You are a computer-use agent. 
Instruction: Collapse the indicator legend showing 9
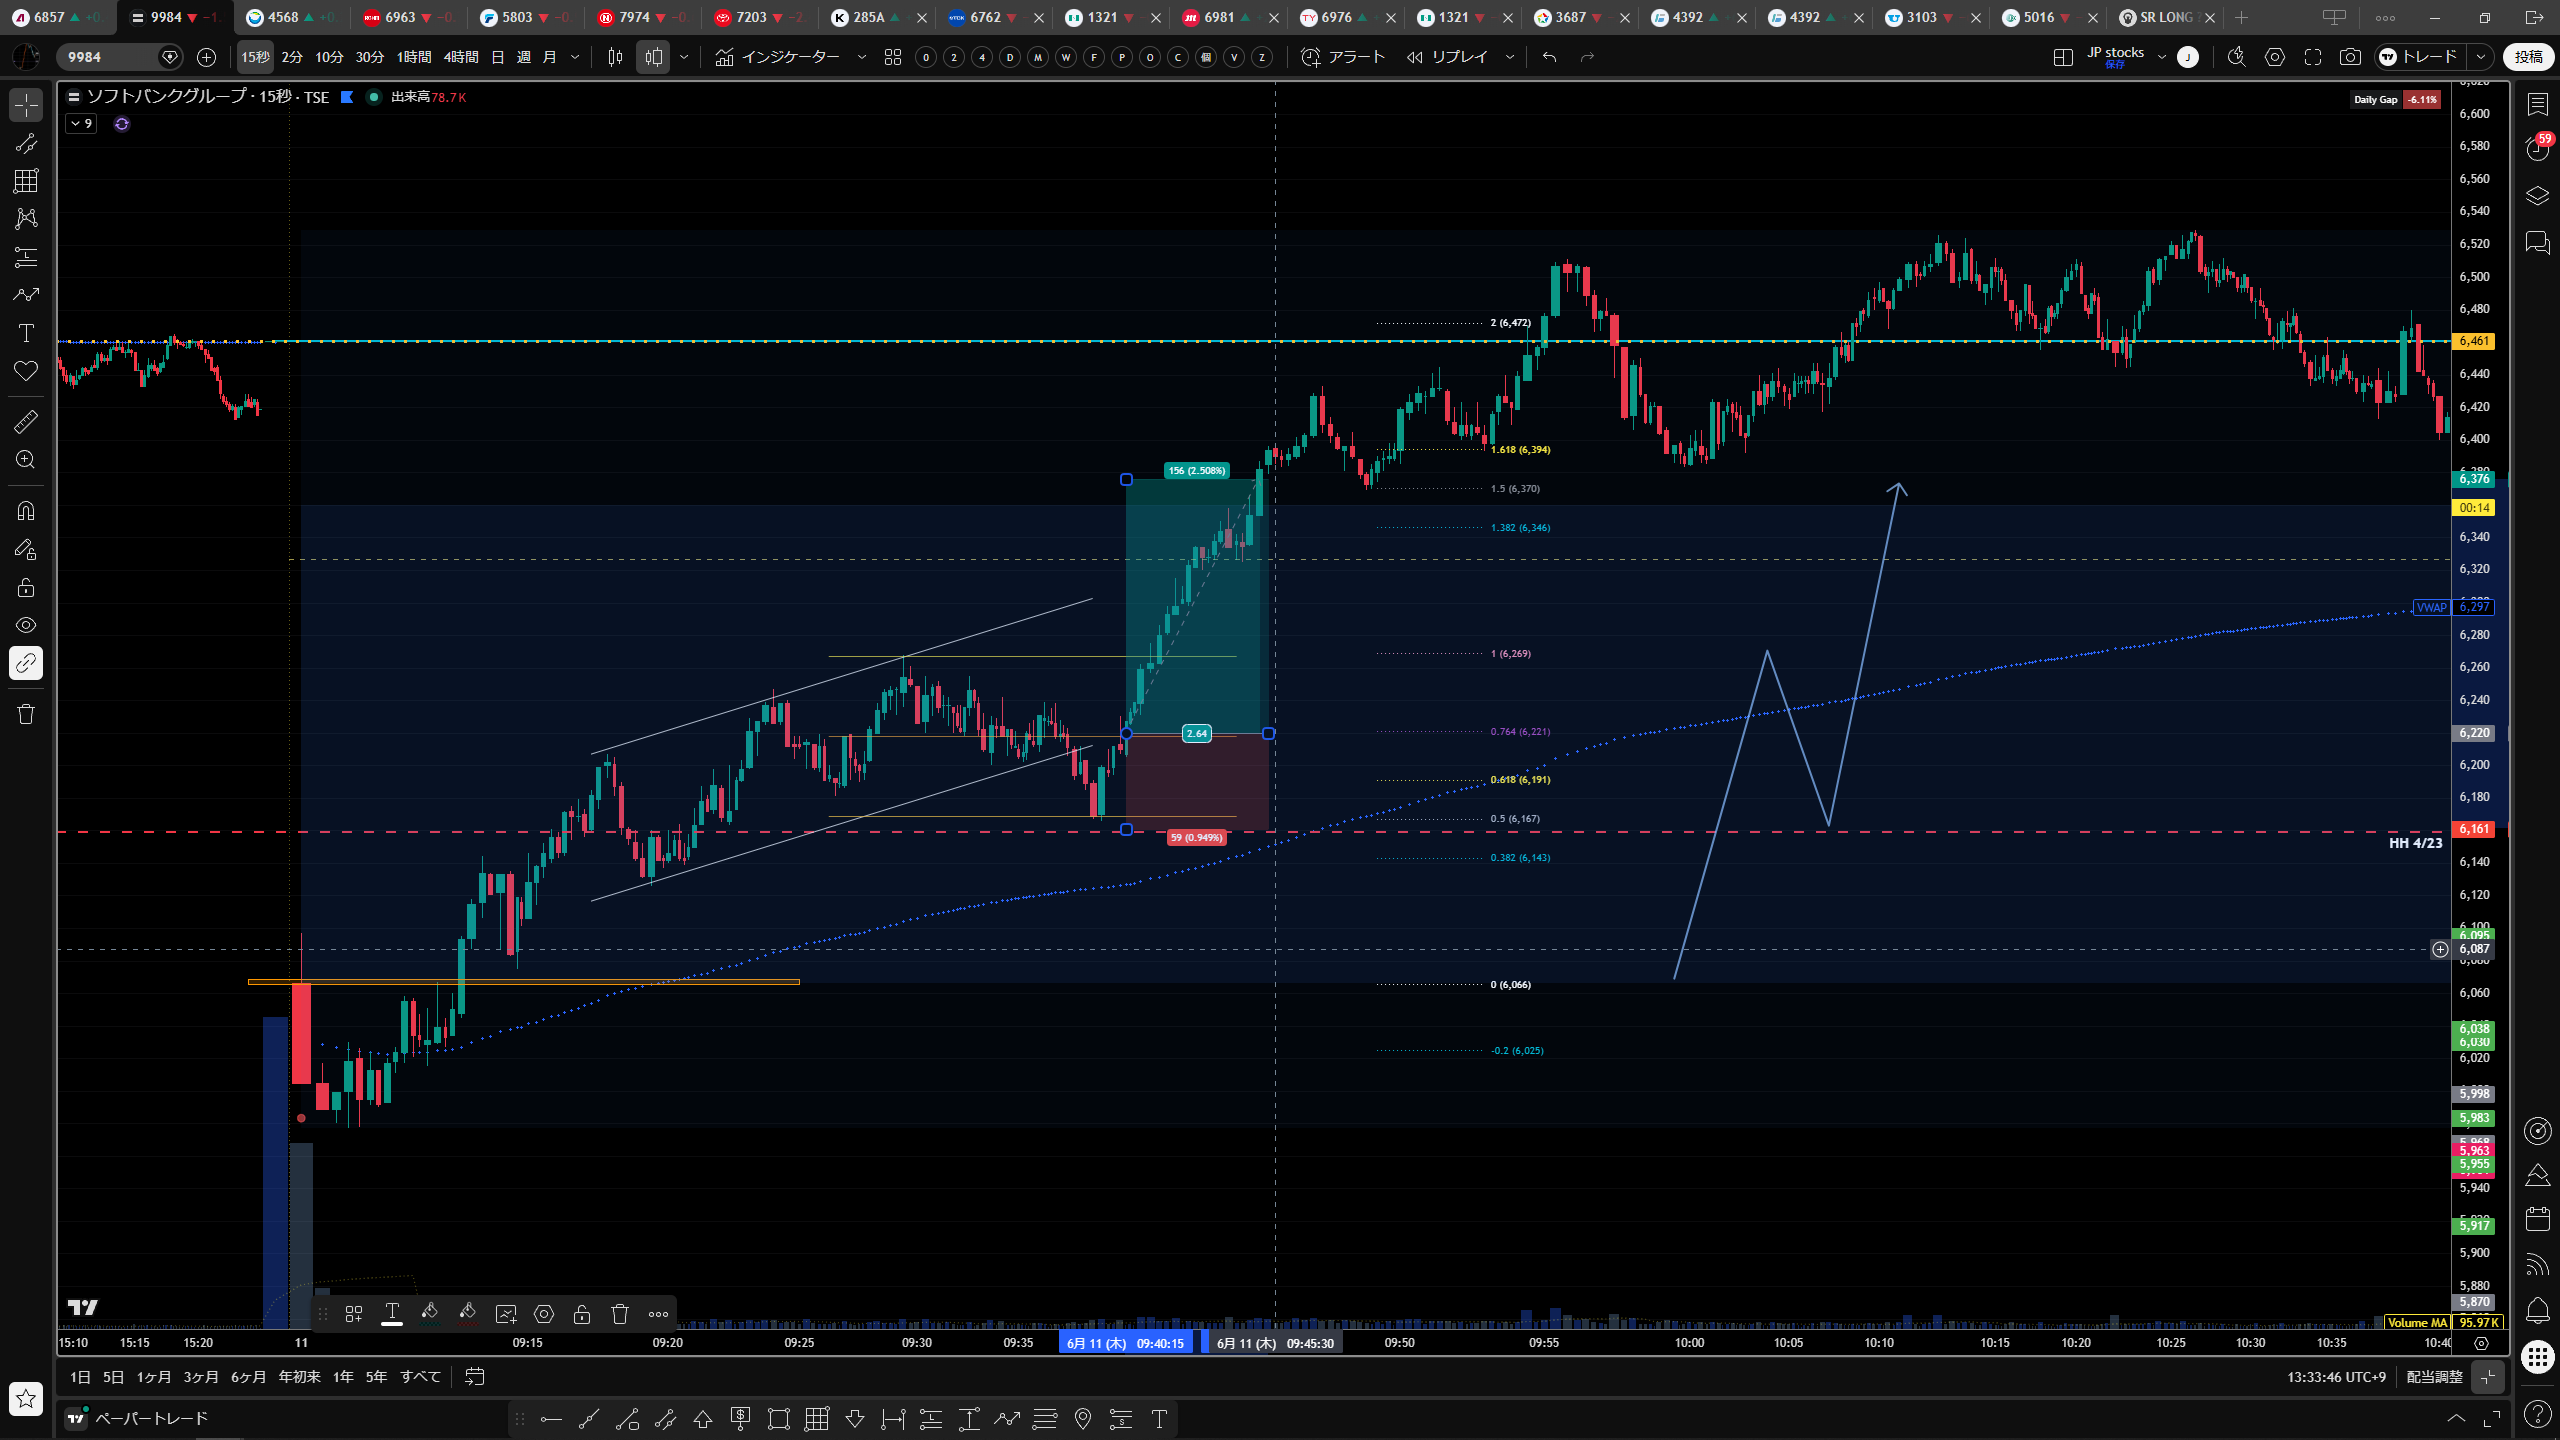[81, 124]
